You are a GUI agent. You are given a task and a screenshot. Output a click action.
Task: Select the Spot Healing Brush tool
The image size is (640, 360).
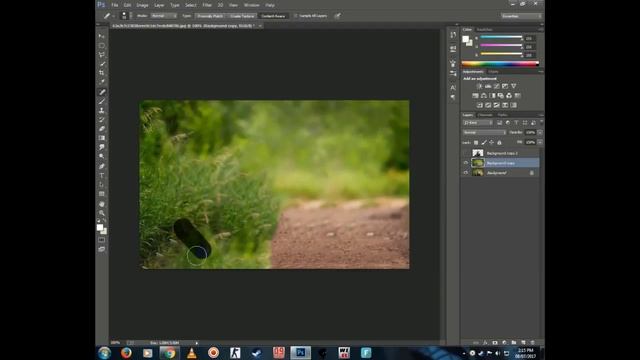102,92
